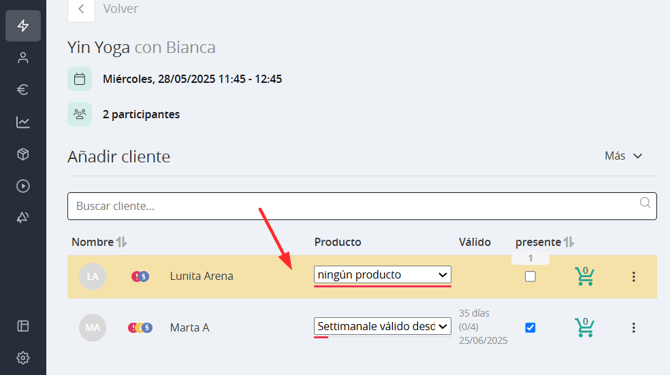Open three-dot options menu for Lunita Arena
Screen dimensions: 670x375
(634, 277)
